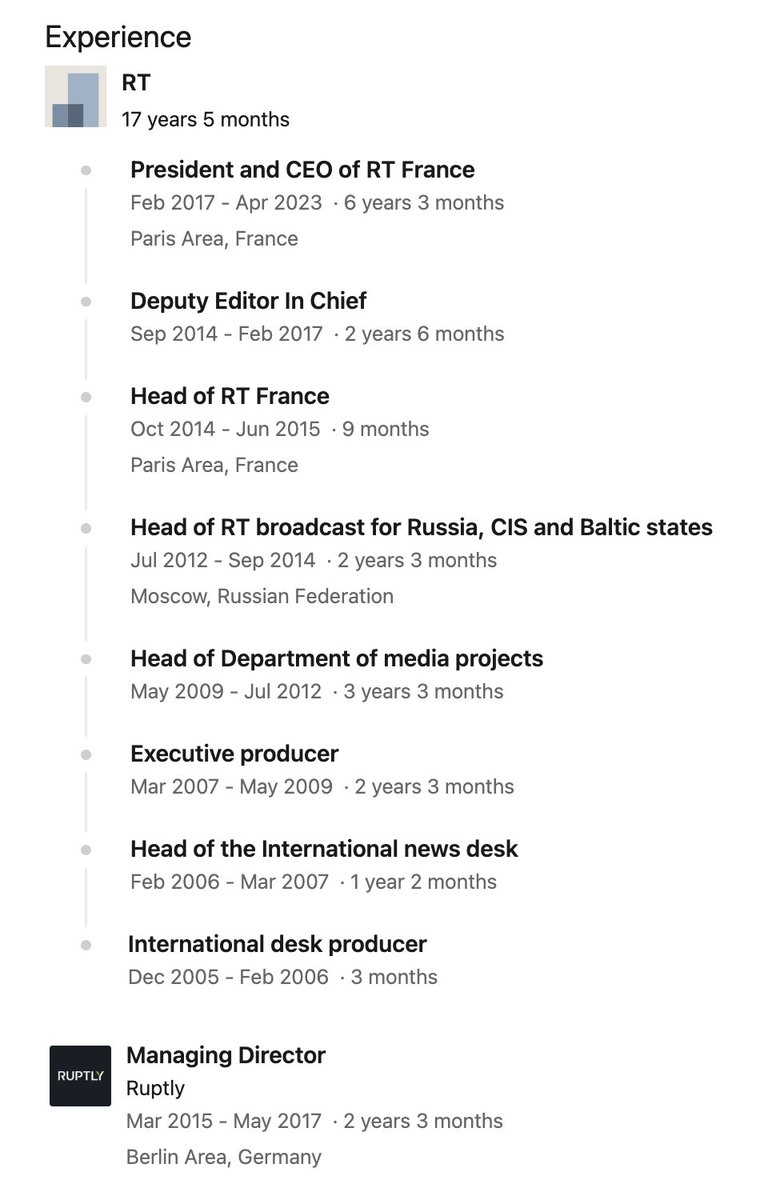Click the Ruptly company name text

(155, 1089)
